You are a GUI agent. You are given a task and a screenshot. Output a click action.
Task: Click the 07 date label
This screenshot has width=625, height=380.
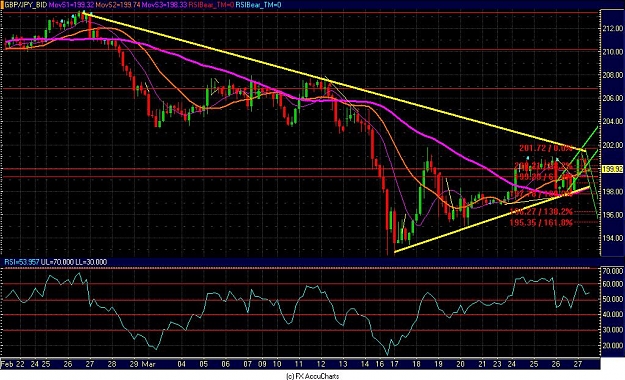coord(248,364)
